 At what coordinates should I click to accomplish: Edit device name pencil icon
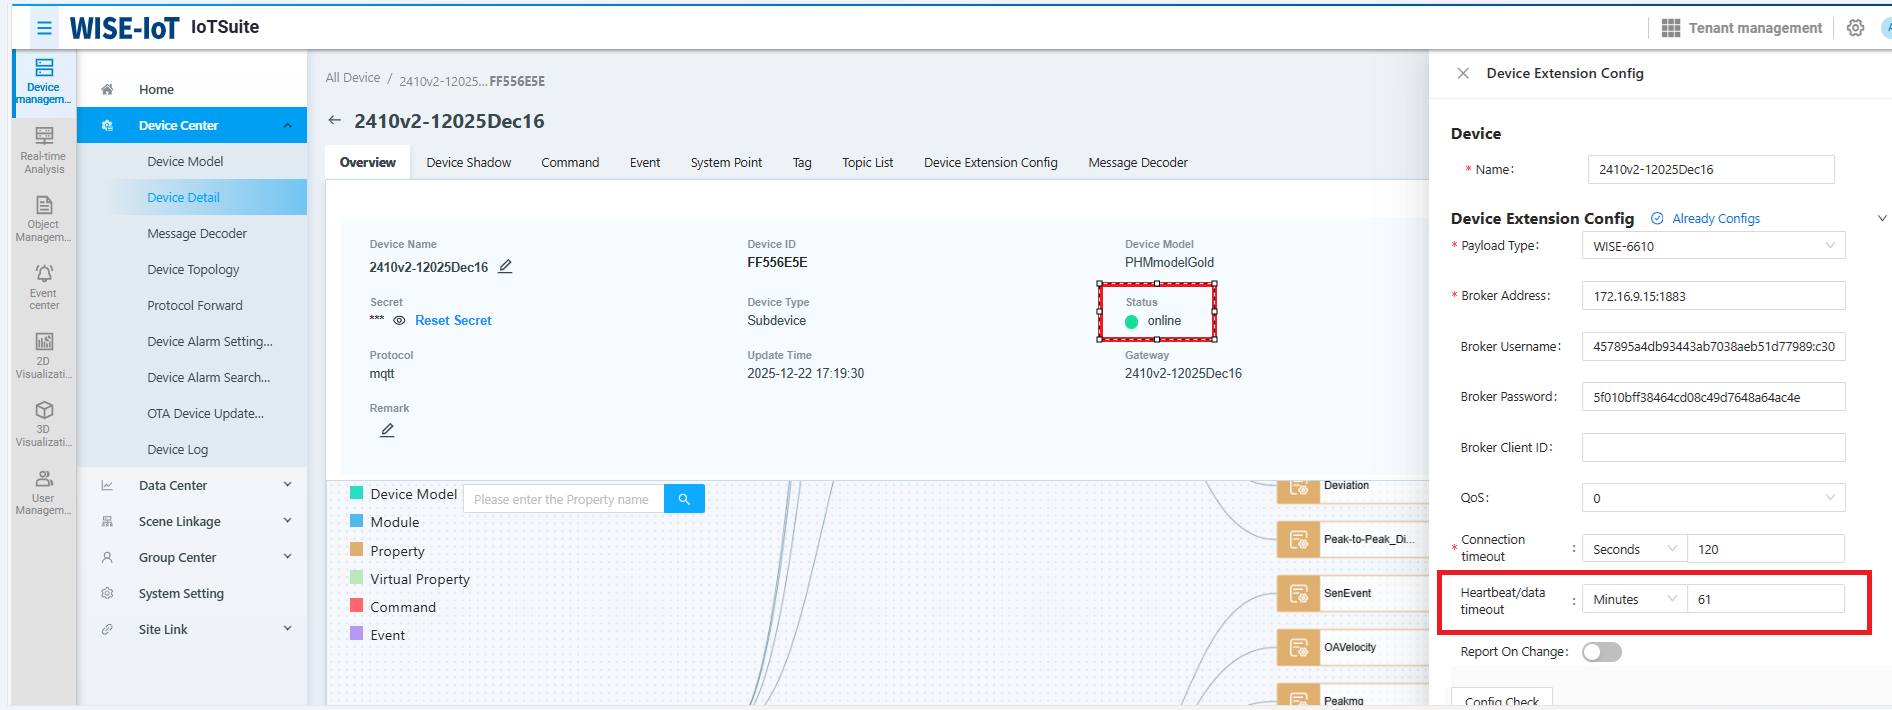click(506, 266)
